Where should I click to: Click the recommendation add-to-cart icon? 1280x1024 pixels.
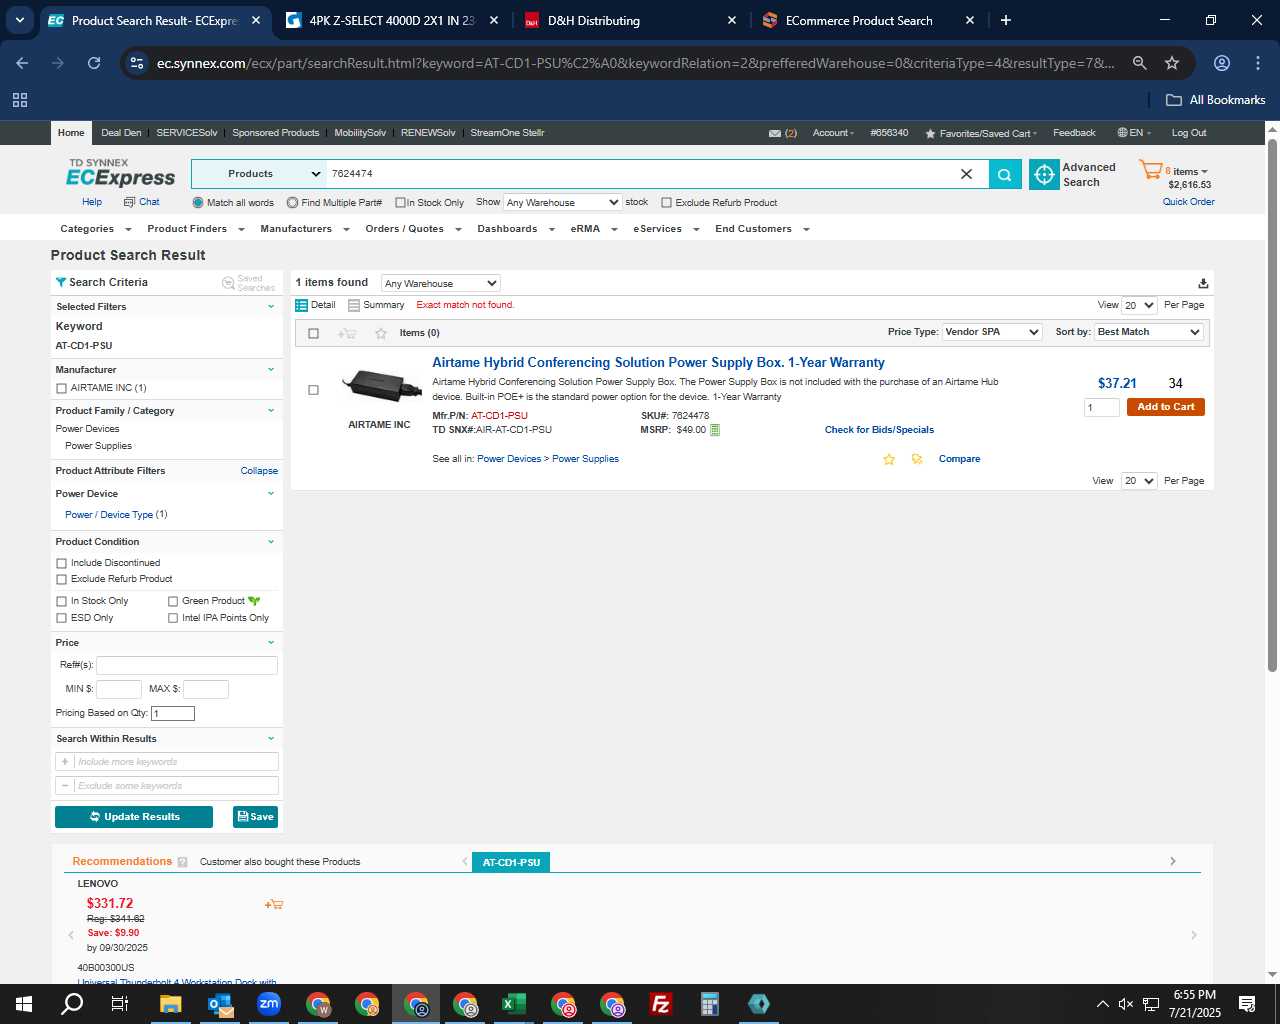click(x=273, y=904)
